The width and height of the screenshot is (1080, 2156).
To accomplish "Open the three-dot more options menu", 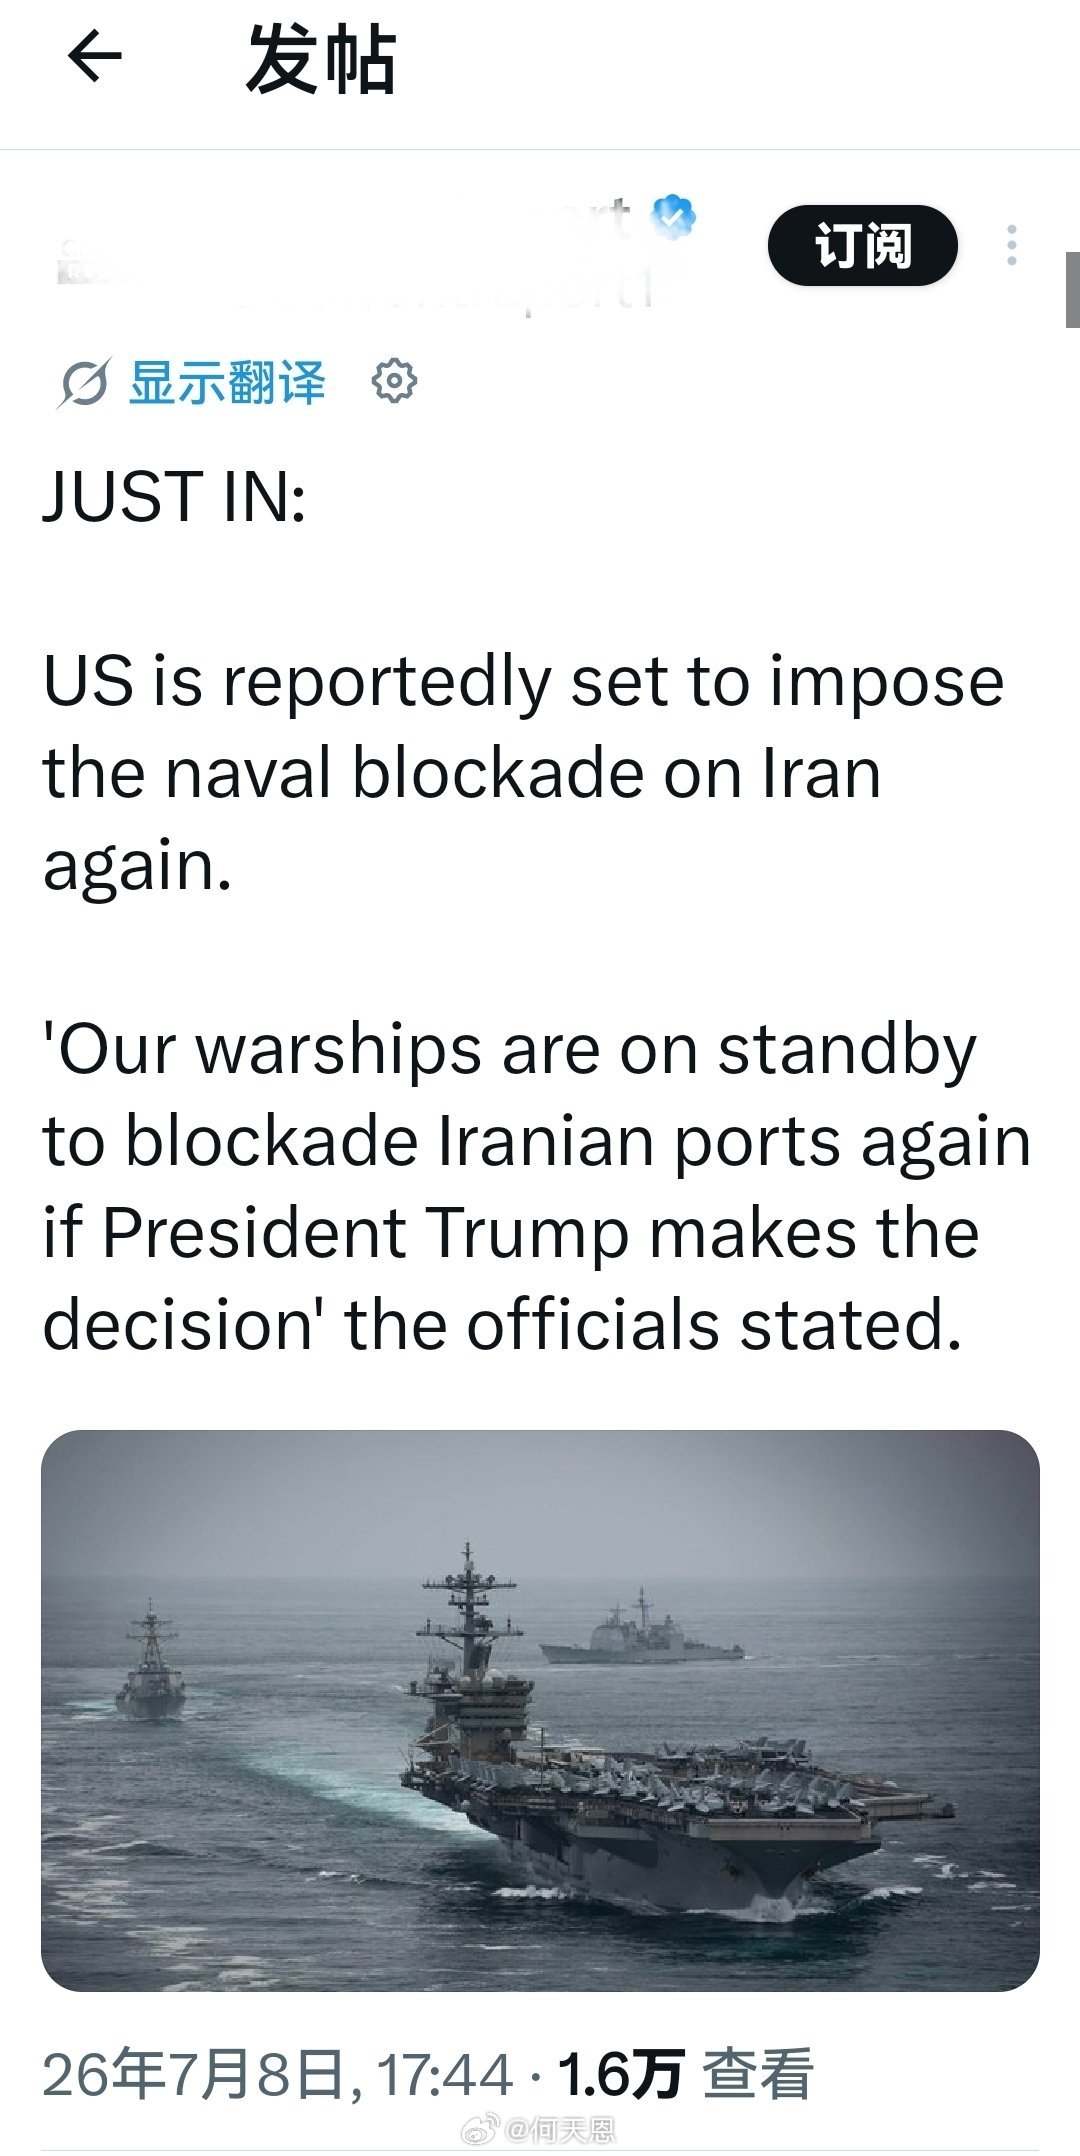I will [1012, 245].
